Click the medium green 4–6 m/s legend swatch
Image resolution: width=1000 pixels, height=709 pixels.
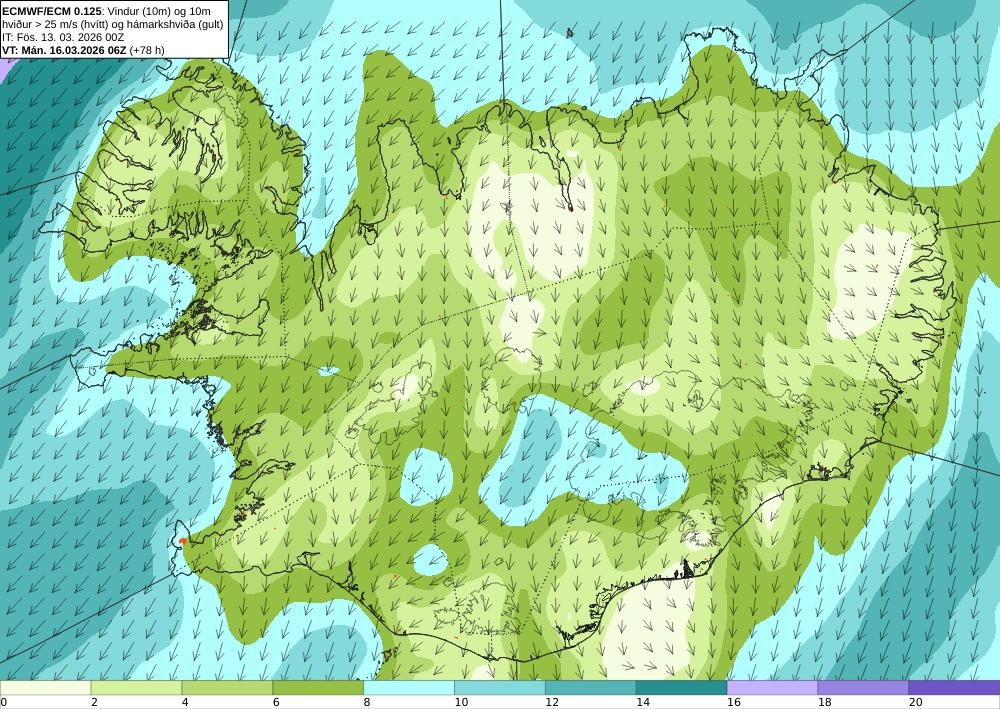click(x=227, y=687)
